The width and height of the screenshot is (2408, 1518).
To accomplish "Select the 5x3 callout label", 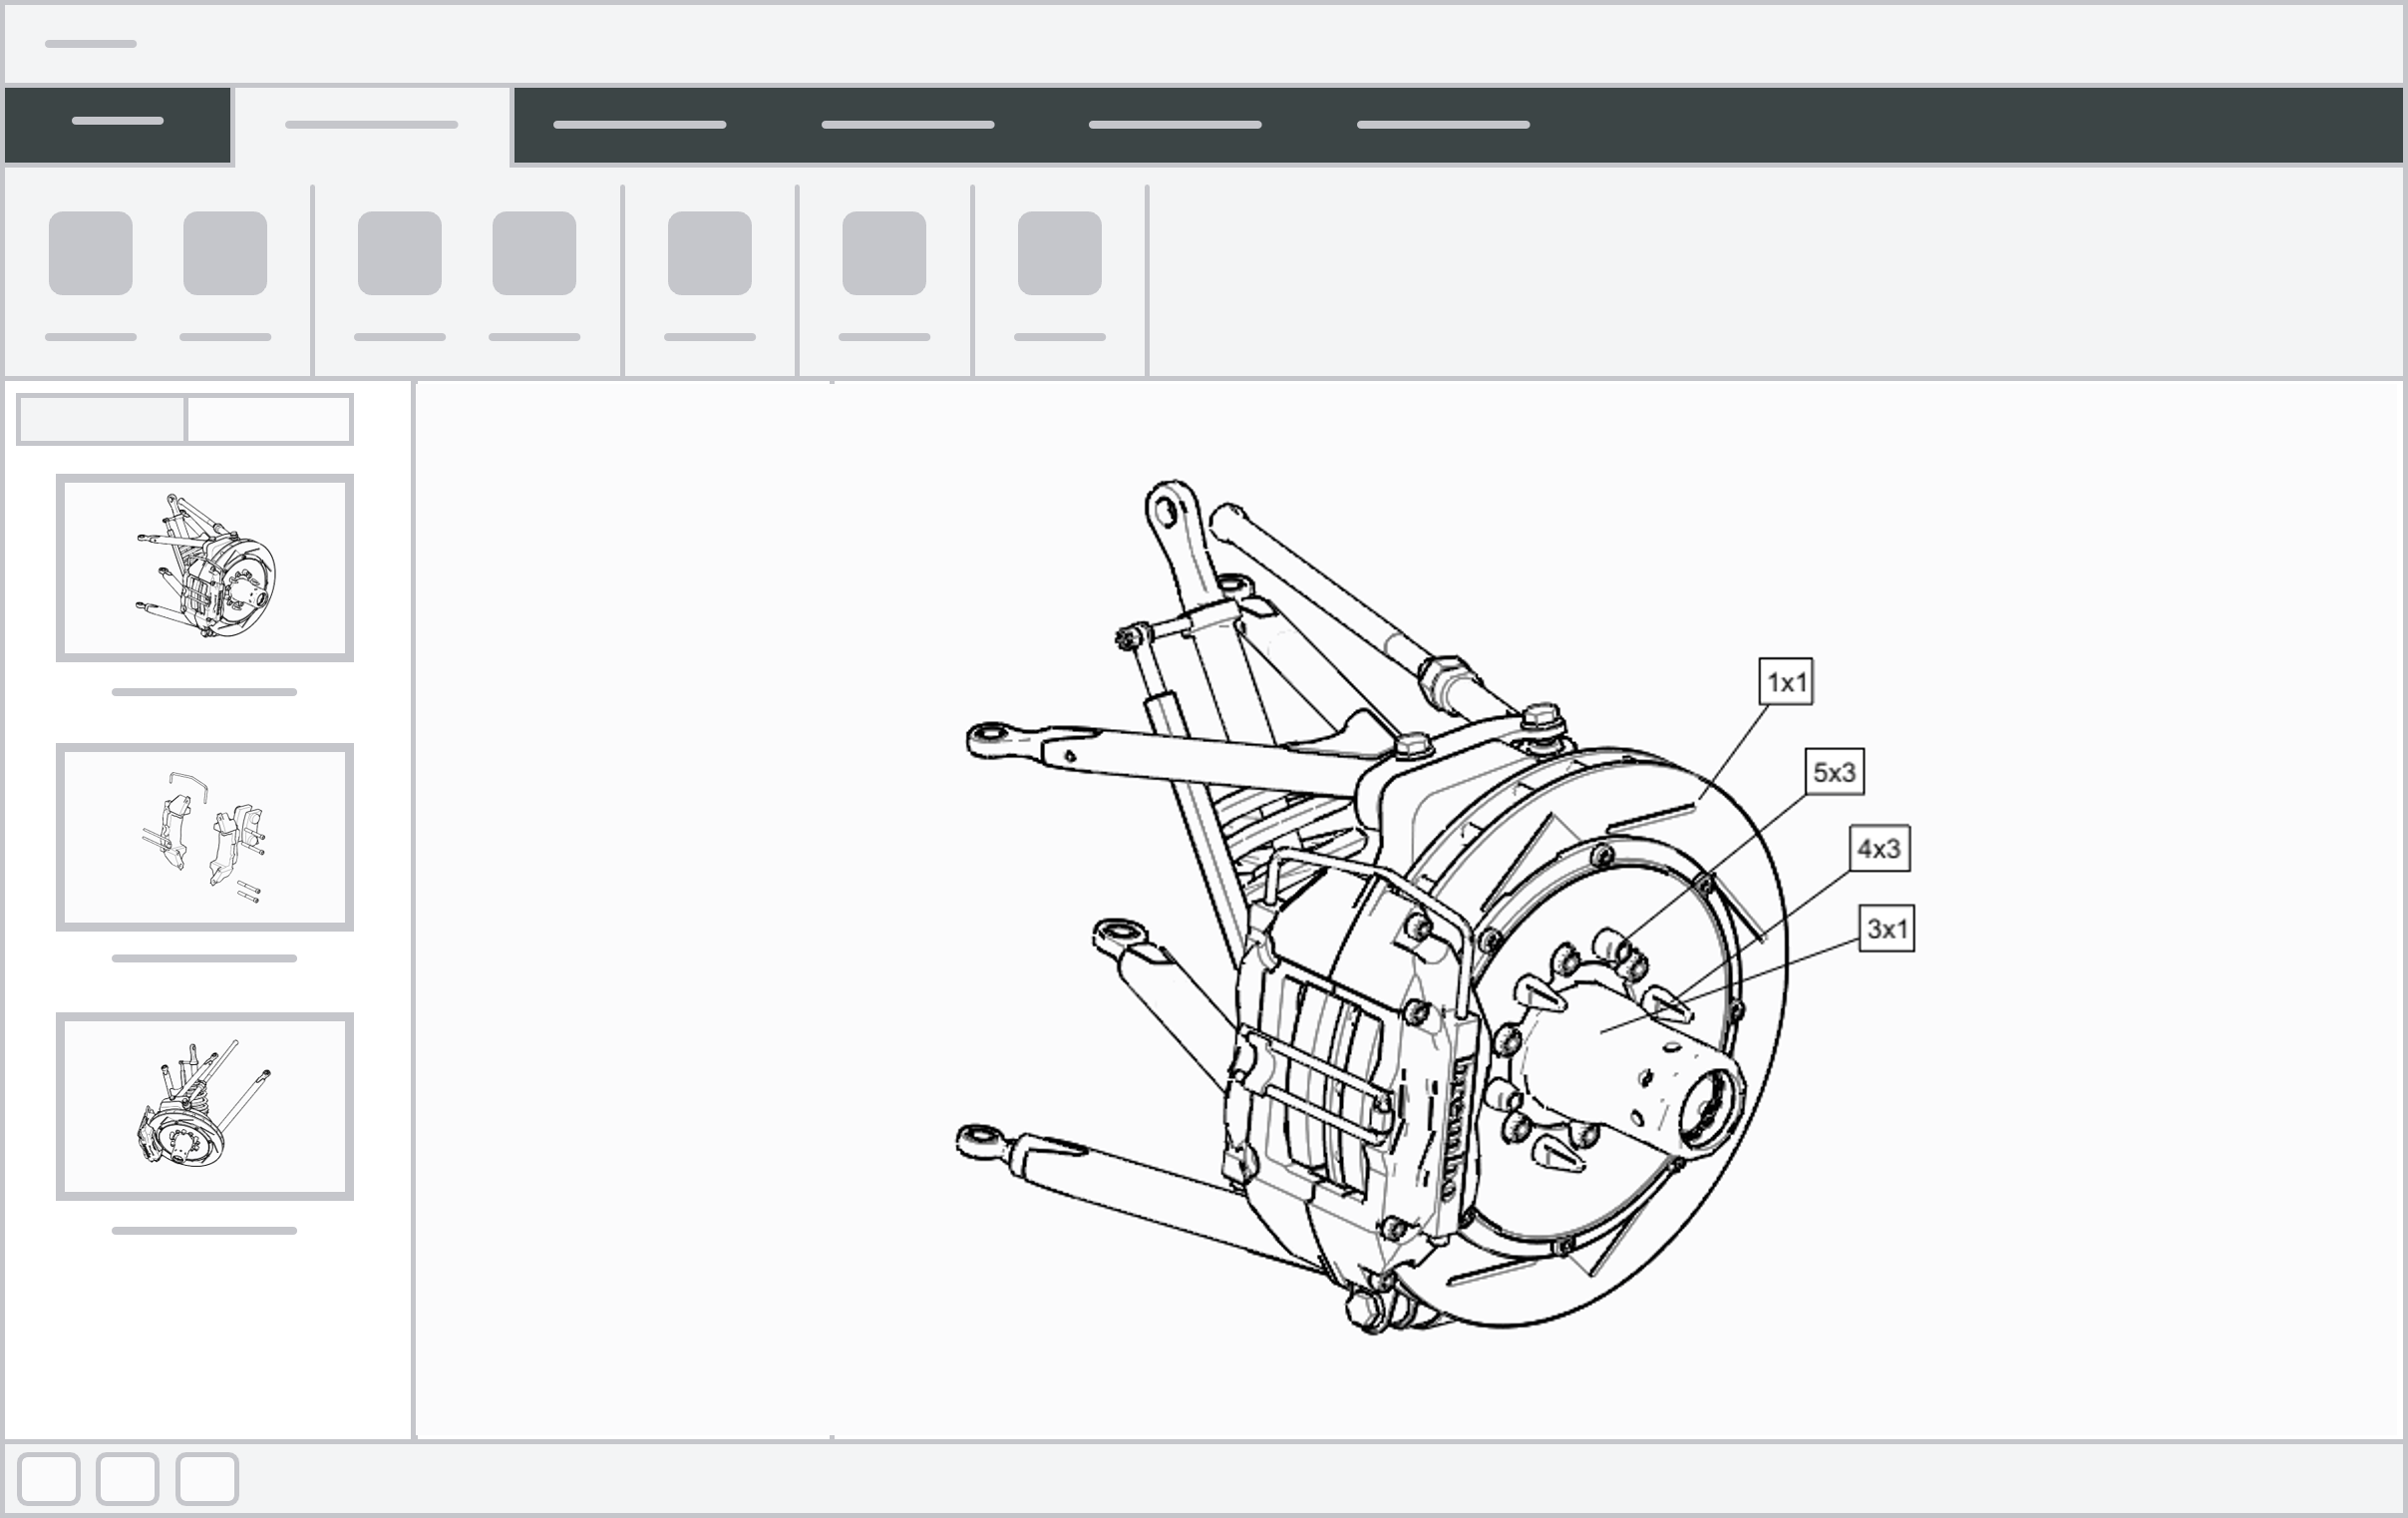I will 1834,772.
